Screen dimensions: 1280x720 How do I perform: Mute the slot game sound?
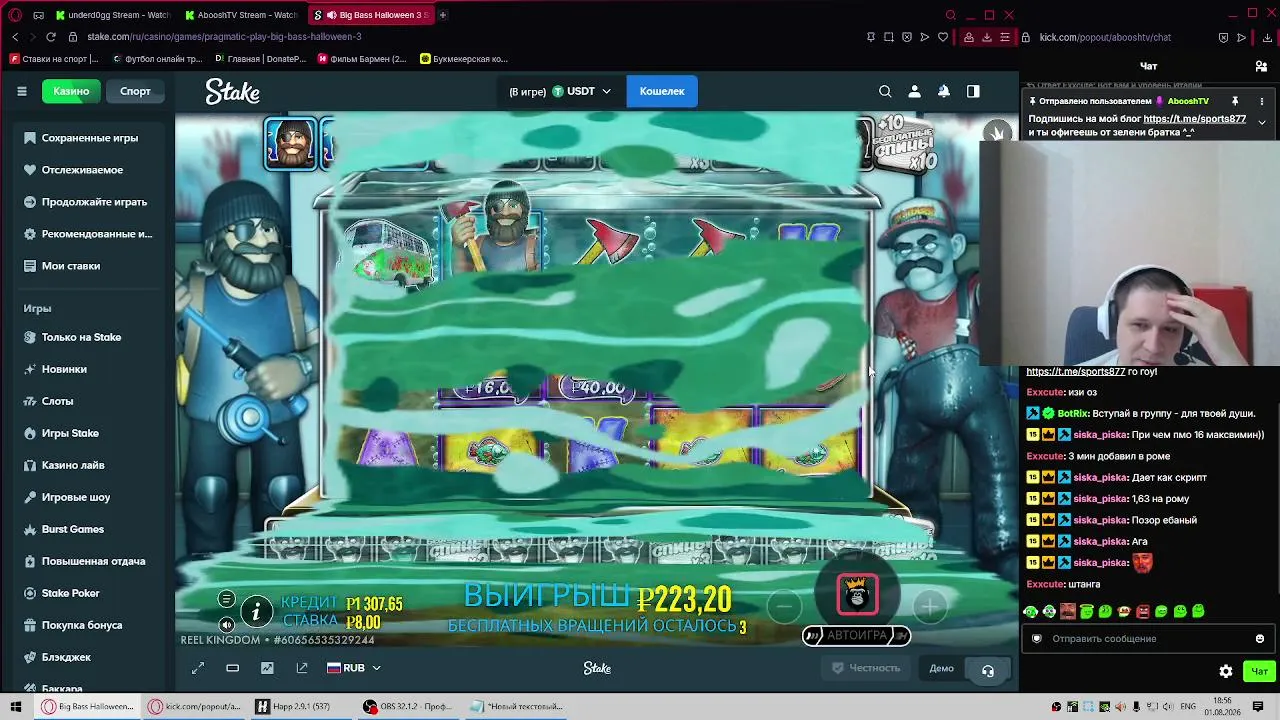tap(227, 624)
